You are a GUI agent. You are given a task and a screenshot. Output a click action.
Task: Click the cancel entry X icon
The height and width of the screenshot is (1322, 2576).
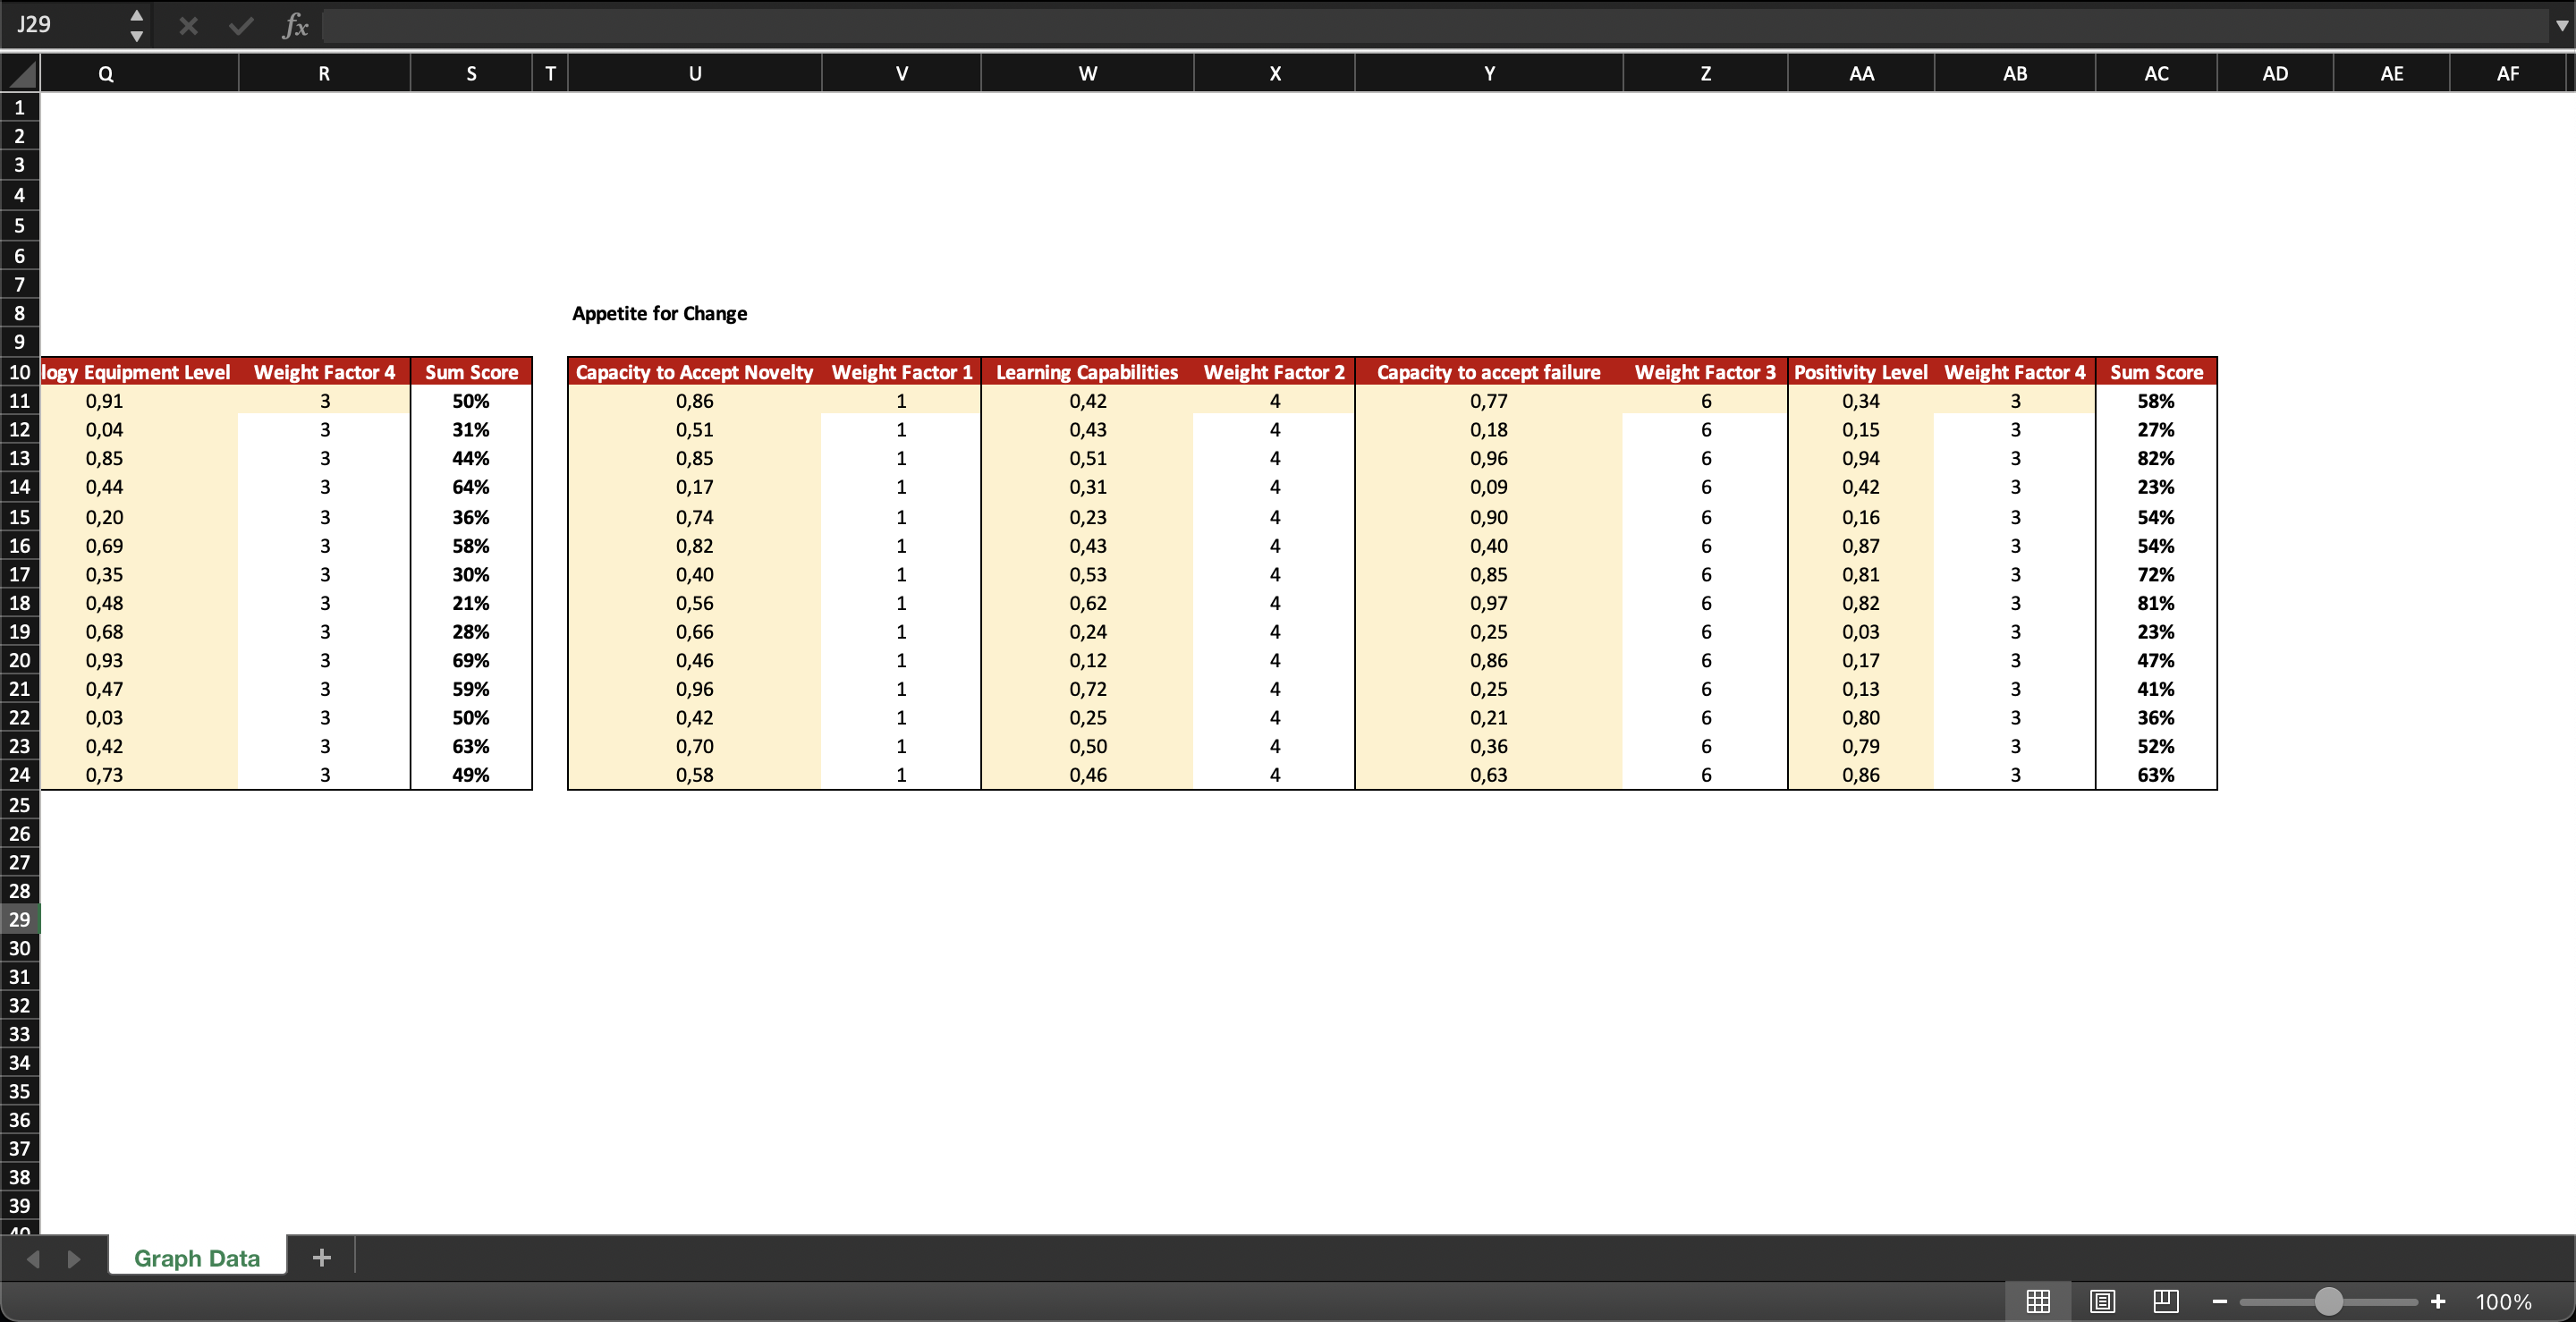pyautogui.click(x=188, y=26)
